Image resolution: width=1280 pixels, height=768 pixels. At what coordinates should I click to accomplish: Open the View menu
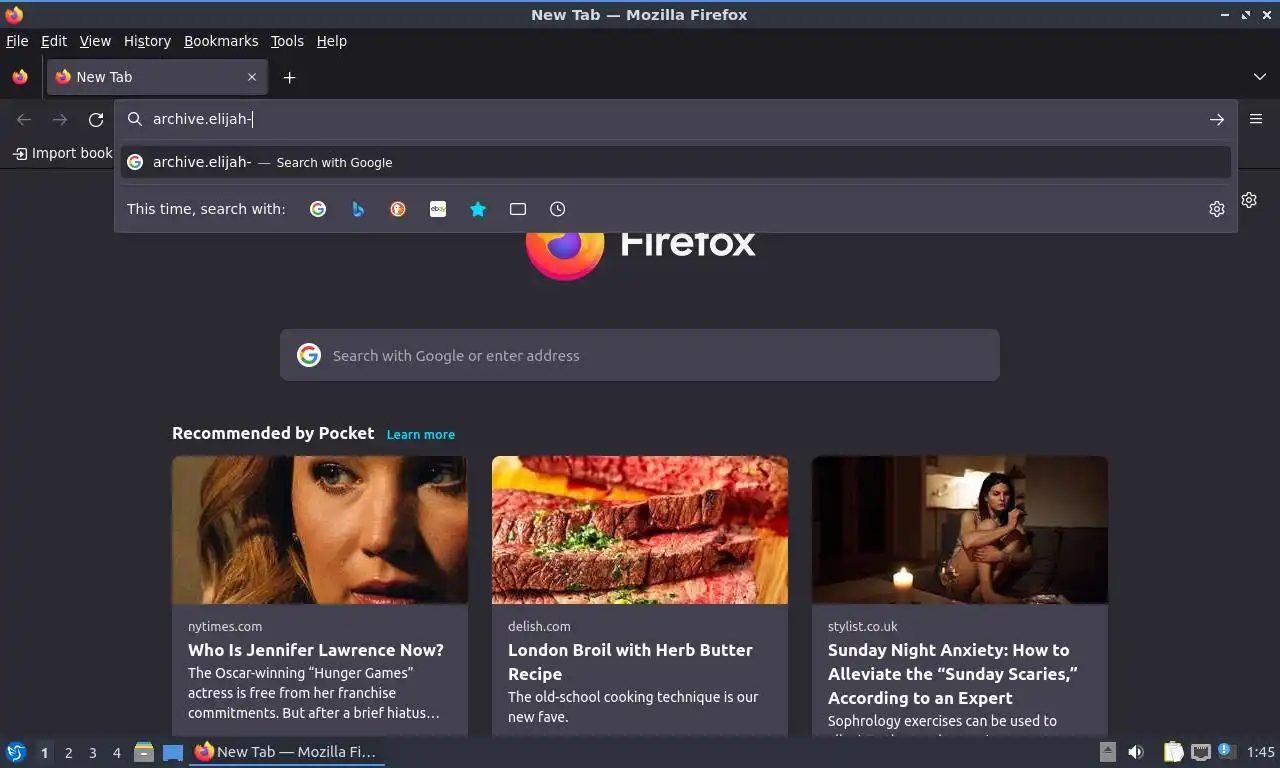(x=95, y=41)
